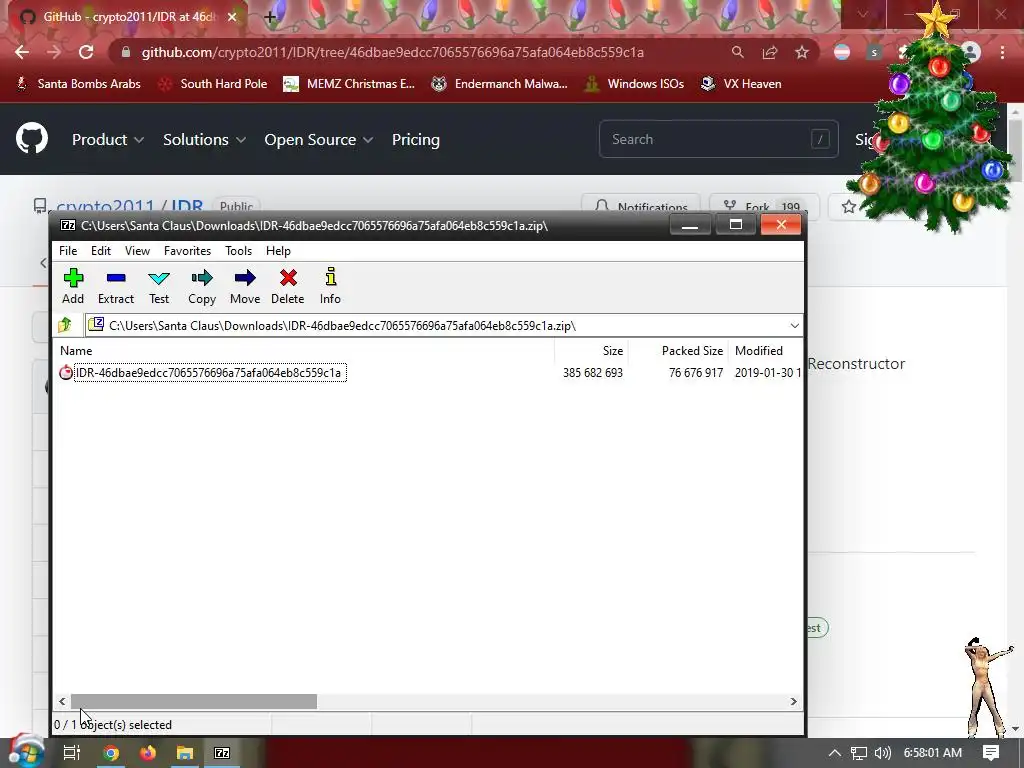Click the Copy toolbar icon in 7-Zip
1024x768 pixels.
click(x=202, y=286)
